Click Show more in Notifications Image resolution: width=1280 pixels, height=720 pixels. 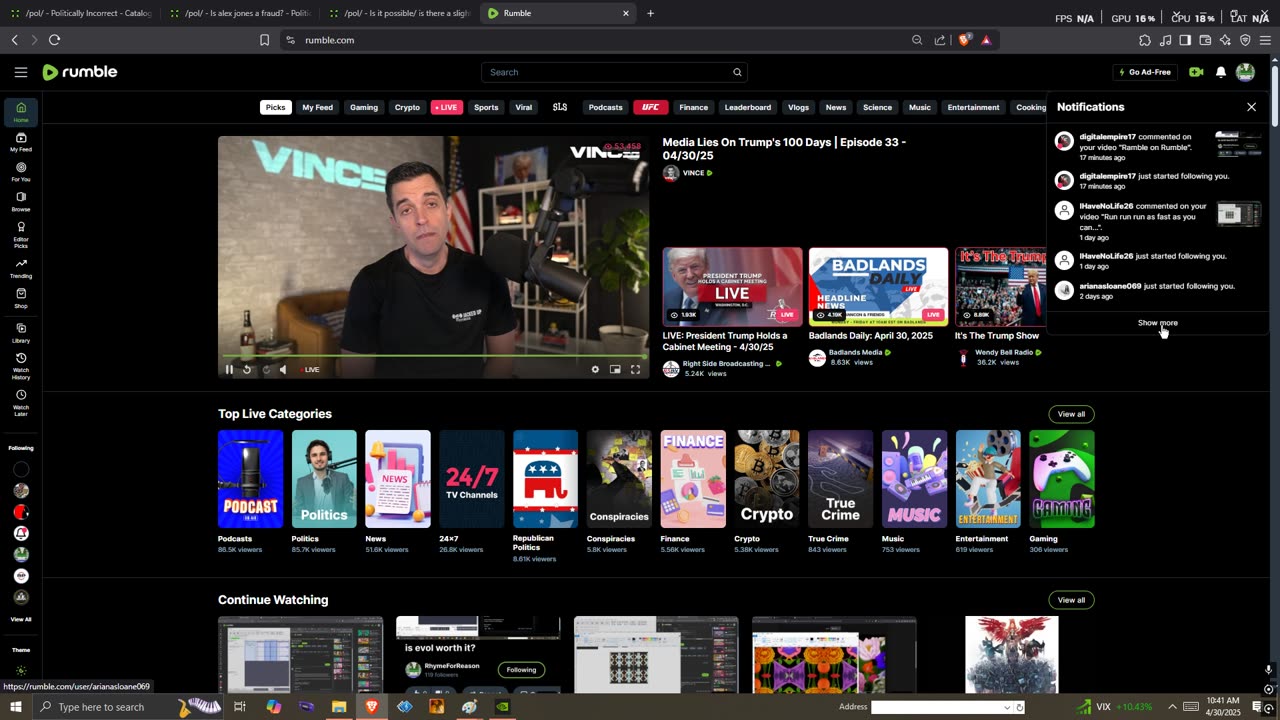tap(1157, 323)
